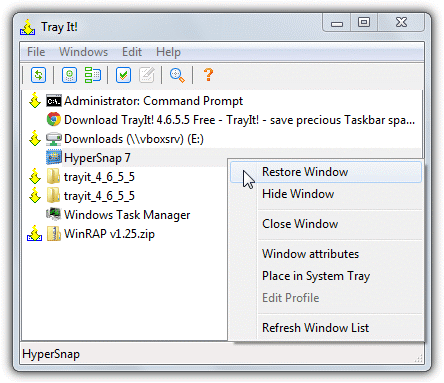Click the tray marker beside Administrator: Command Prompt

(x=35, y=100)
